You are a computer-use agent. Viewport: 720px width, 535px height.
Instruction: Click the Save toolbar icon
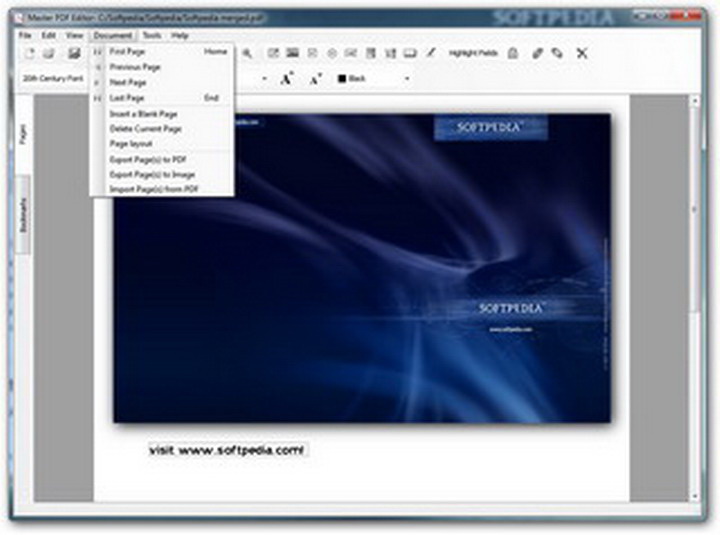click(74, 53)
